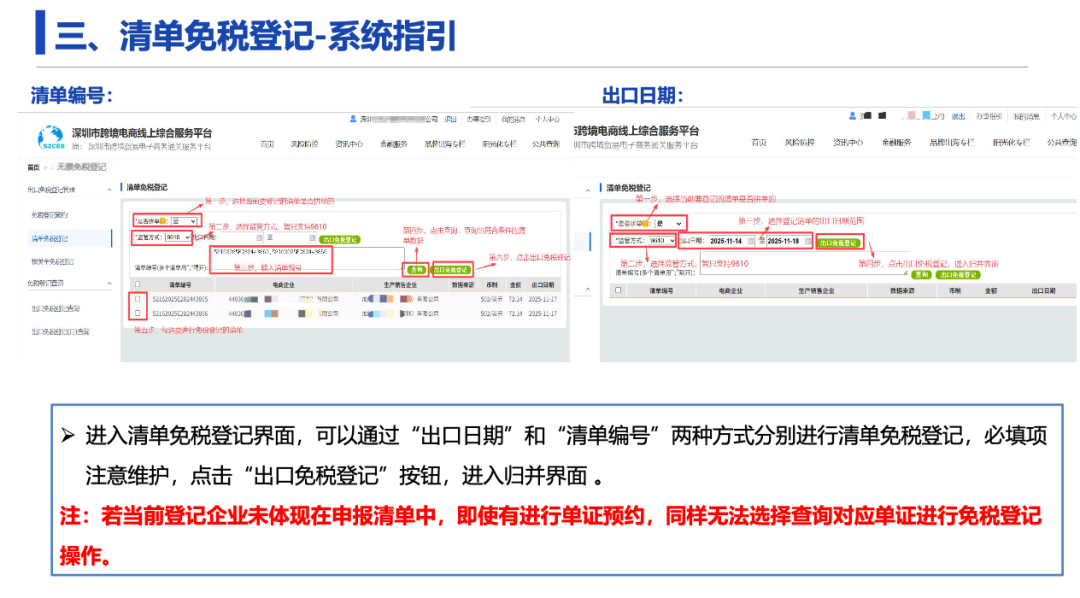Viewport: 1080px width, 598px height.
Task: Check the row for list 52162025E282443806
Action: 137,313
